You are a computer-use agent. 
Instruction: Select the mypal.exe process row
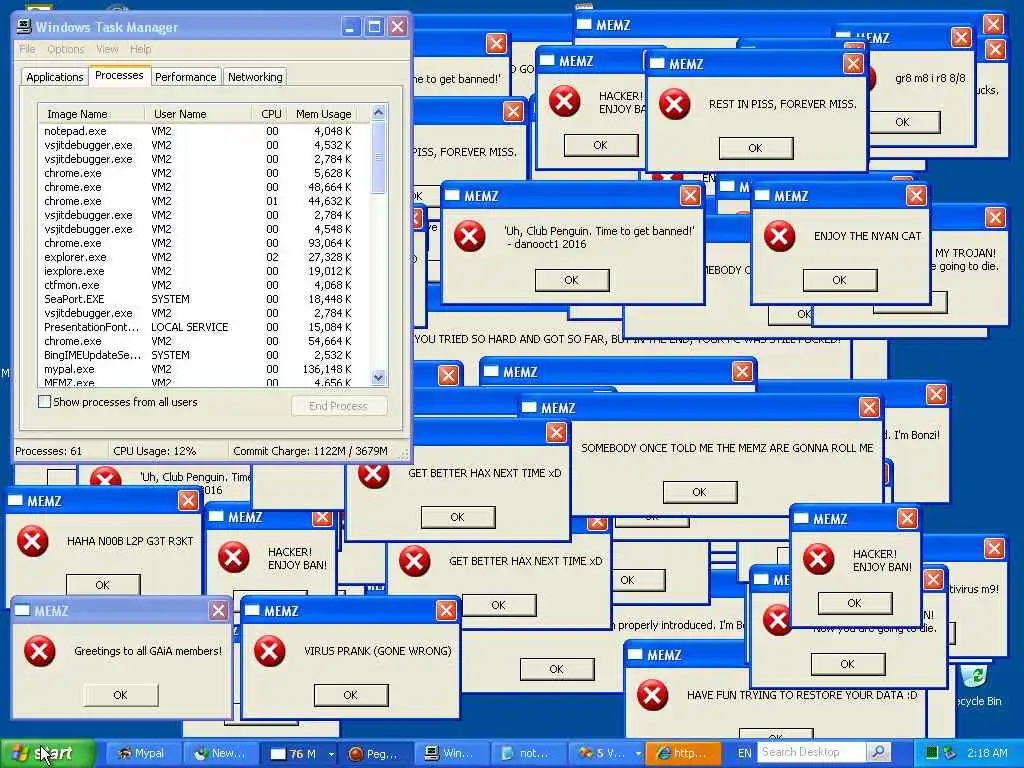[204, 369]
